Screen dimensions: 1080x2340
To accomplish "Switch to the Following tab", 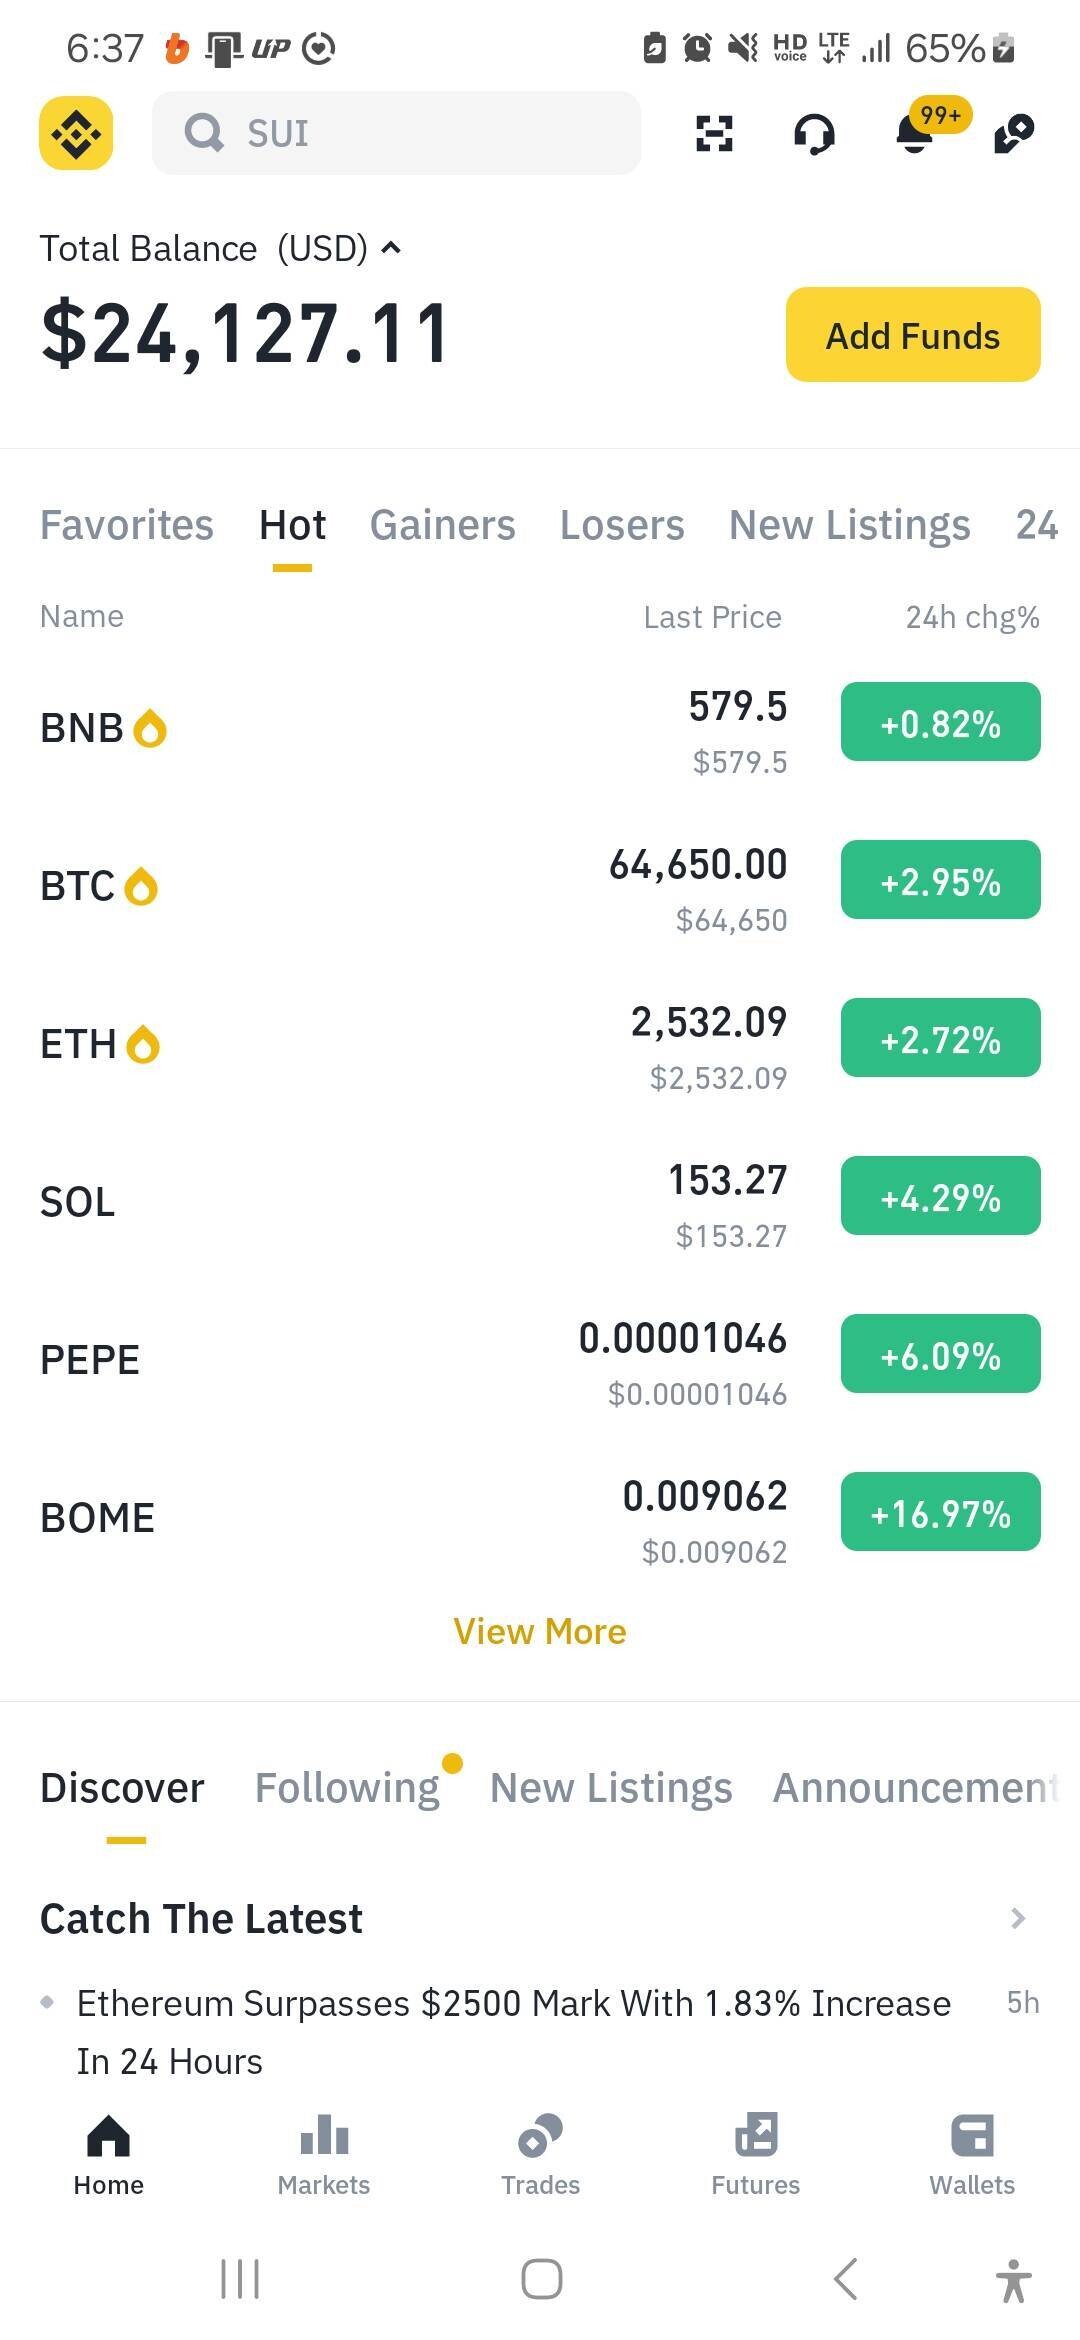I will [x=347, y=1788].
